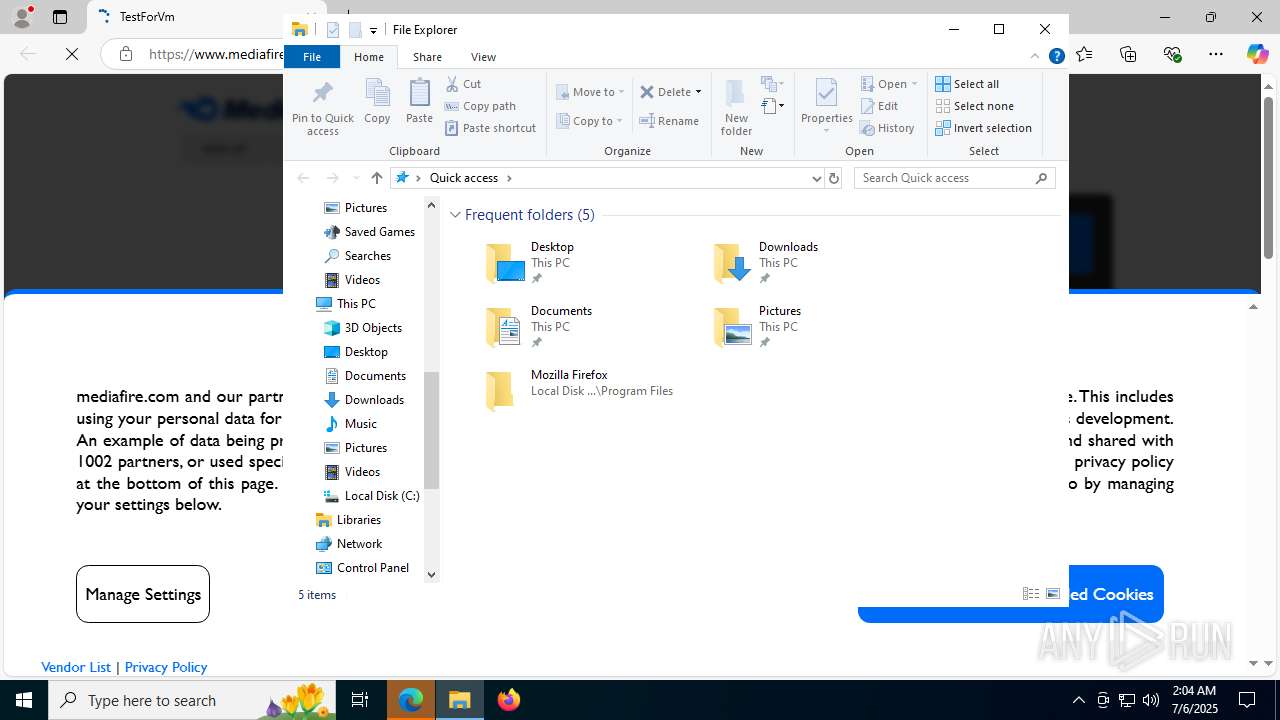Open Edge Copilot sidebar icon
This screenshot has height=720, width=1280.
pyautogui.click(x=1257, y=54)
